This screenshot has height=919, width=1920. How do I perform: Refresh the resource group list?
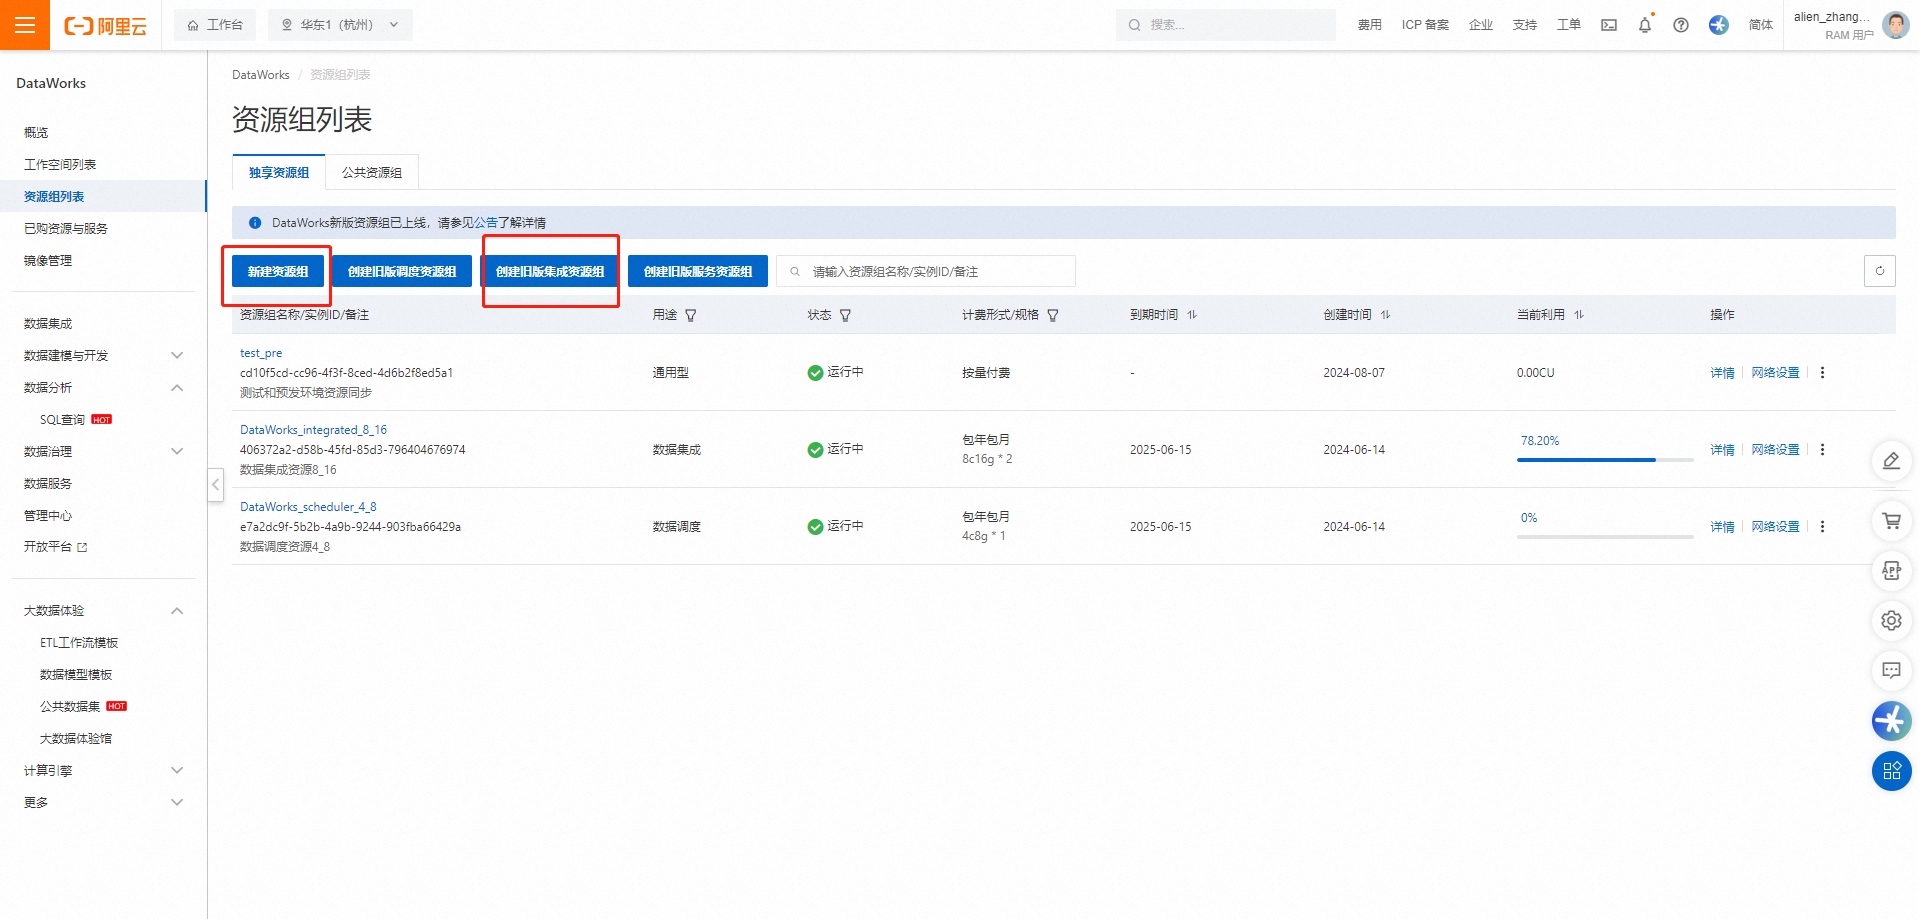(x=1880, y=271)
